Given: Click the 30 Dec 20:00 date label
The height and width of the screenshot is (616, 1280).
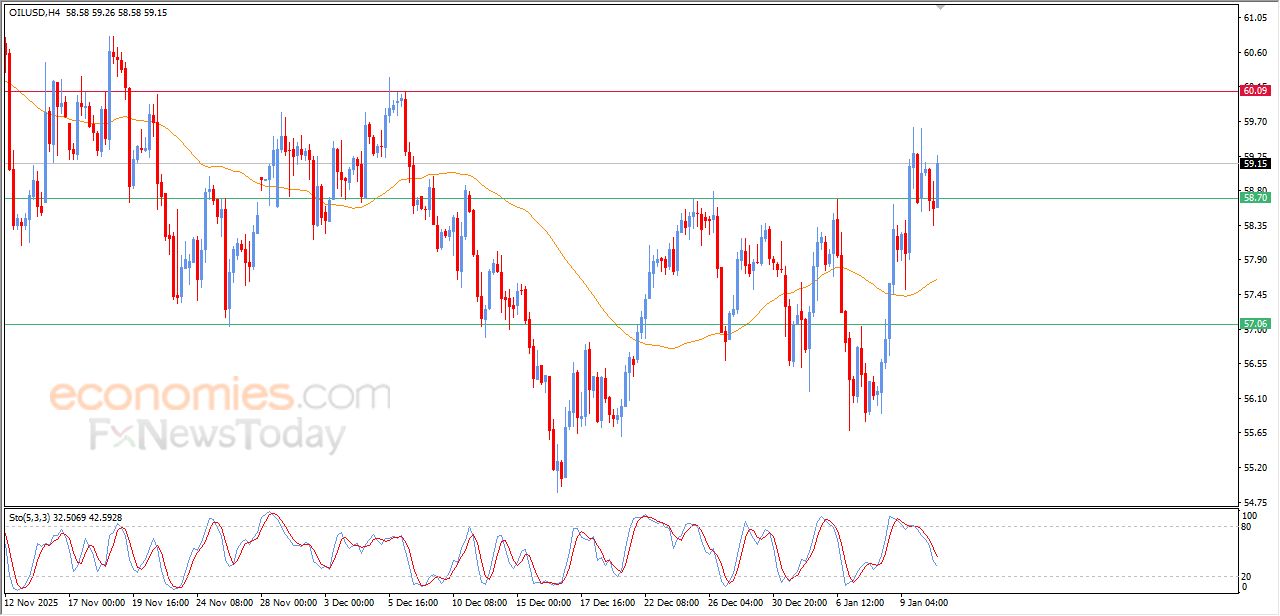Looking at the screenshot, I should [x=801, y=603].
